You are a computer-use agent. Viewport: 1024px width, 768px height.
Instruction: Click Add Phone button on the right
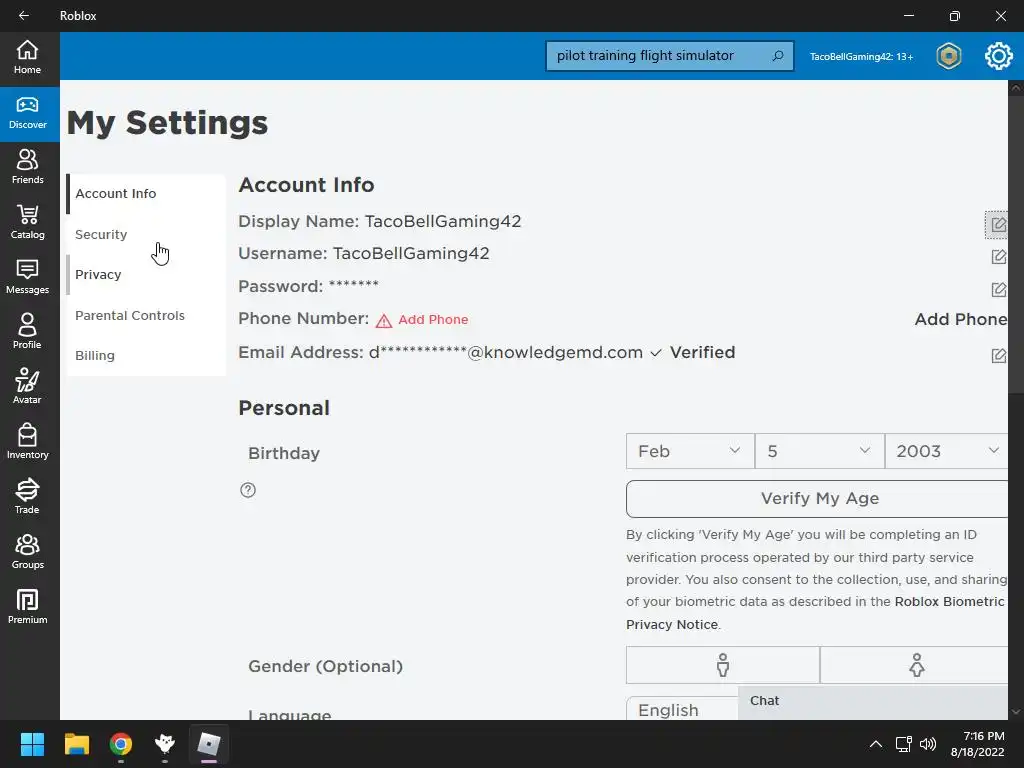tap(961, 319)
